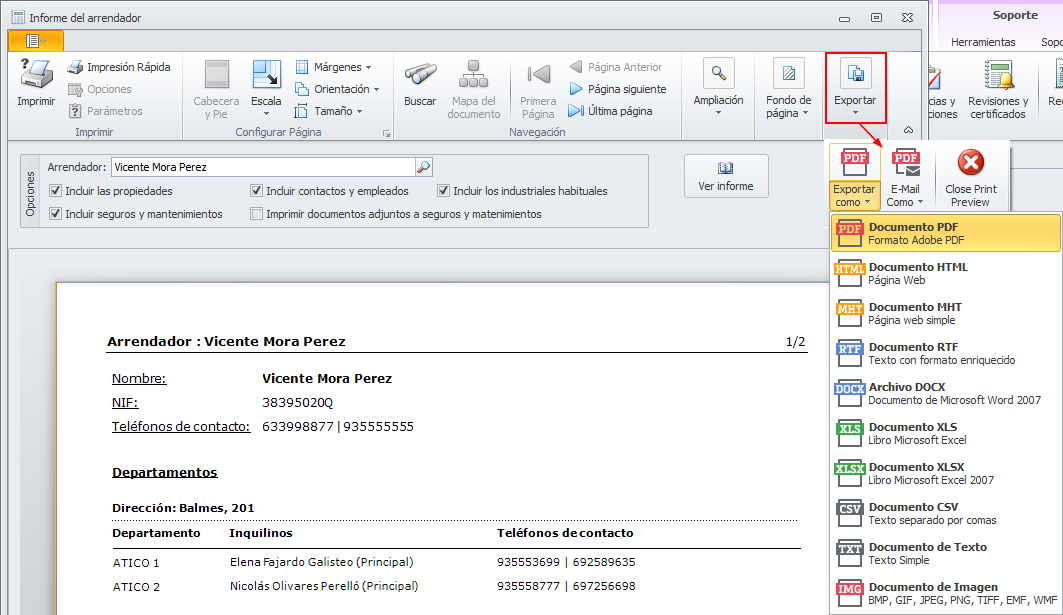Screen dimensions: 1063x615
Task: Click the Buscar binoculars icon
Action: coord(420,75)
